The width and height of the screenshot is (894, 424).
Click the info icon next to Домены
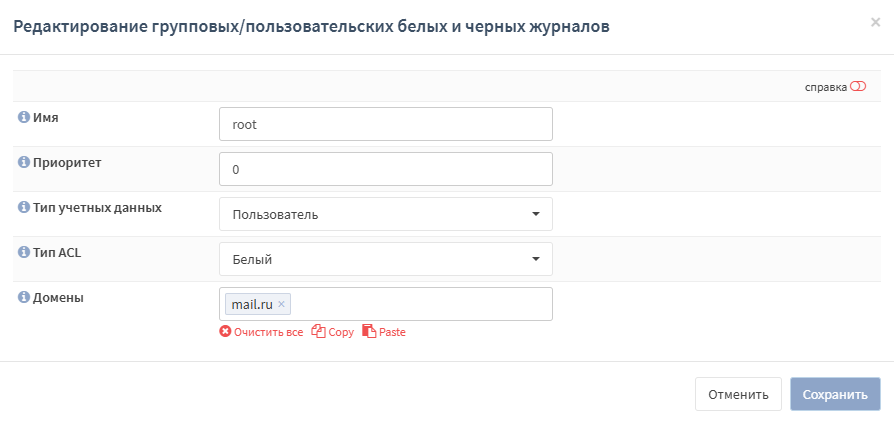[x=24, y=297]
